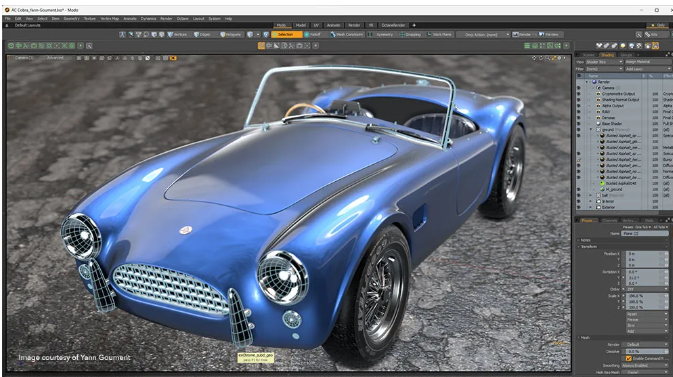
Task: Collapse the ground material group
Action: click(591, 130)
